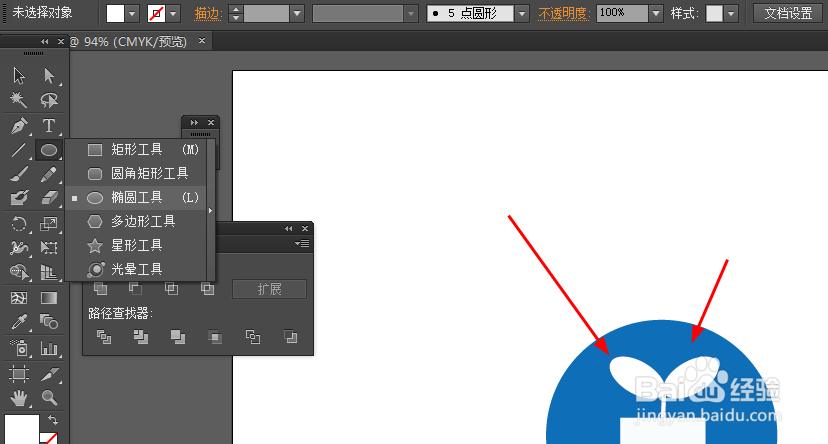Screen dimensions: 828x444
Task: Select the Selection tool (black arrow)
Action: tap(19, 76)
